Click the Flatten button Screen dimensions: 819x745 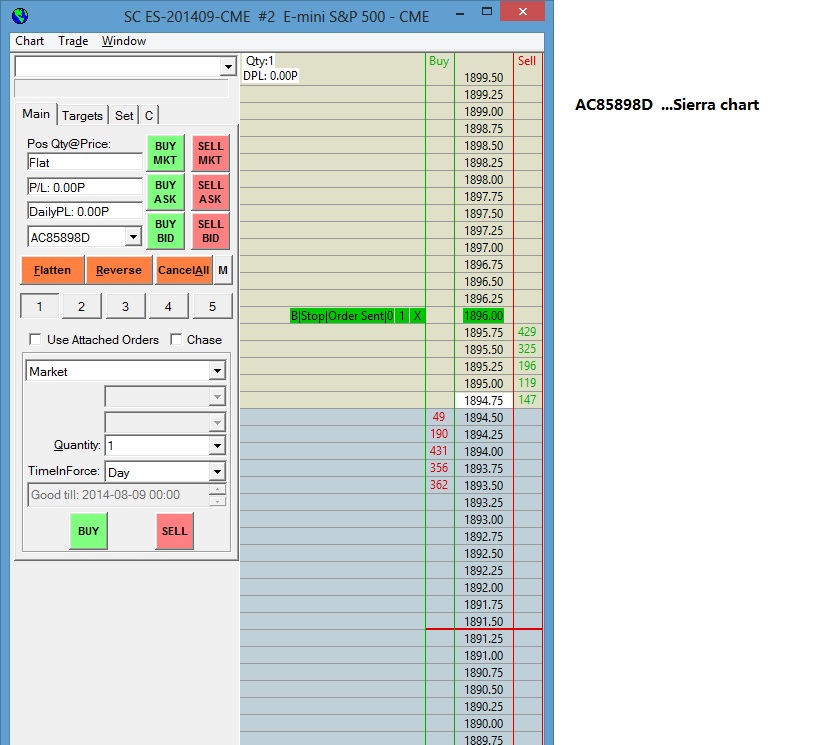point(52,270)
